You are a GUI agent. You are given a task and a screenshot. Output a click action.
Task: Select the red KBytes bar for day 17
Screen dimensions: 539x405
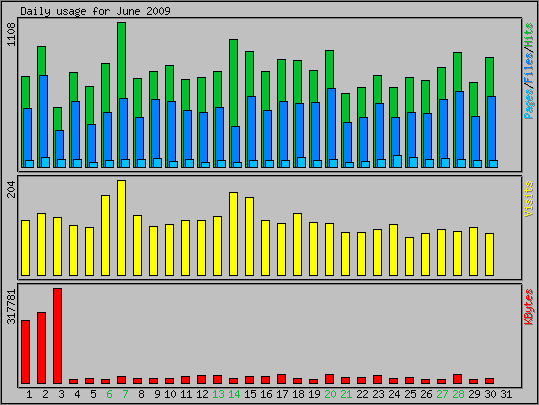click(282, 379)
